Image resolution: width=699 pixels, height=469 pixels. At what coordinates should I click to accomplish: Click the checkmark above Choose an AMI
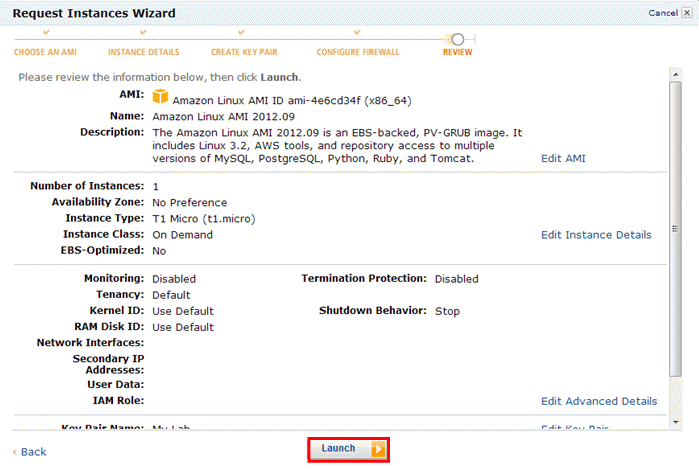pyautogui.click(x=46, y=33)
